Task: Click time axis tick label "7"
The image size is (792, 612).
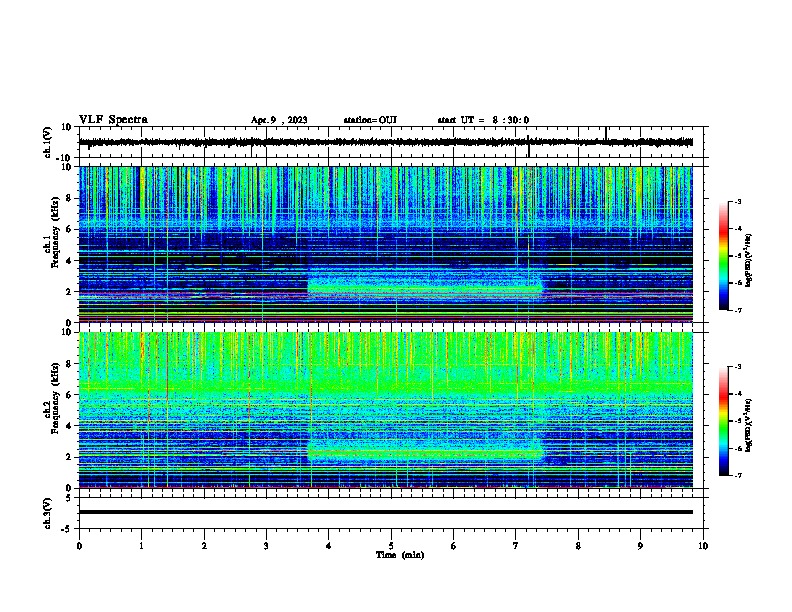Action: coord(516,546)
